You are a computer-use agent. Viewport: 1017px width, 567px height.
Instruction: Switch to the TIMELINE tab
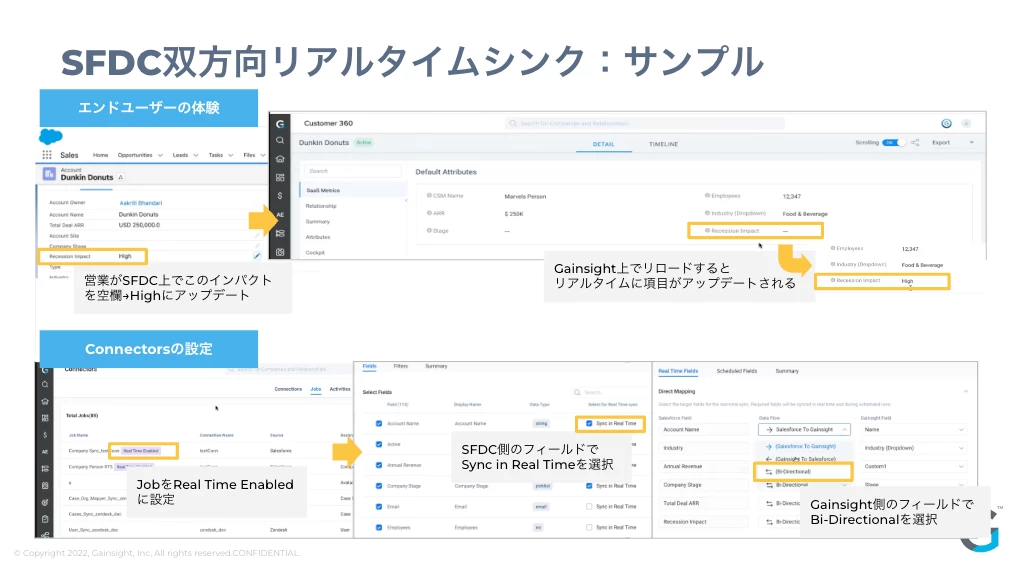pyautogui.click(x=664, y=144)
